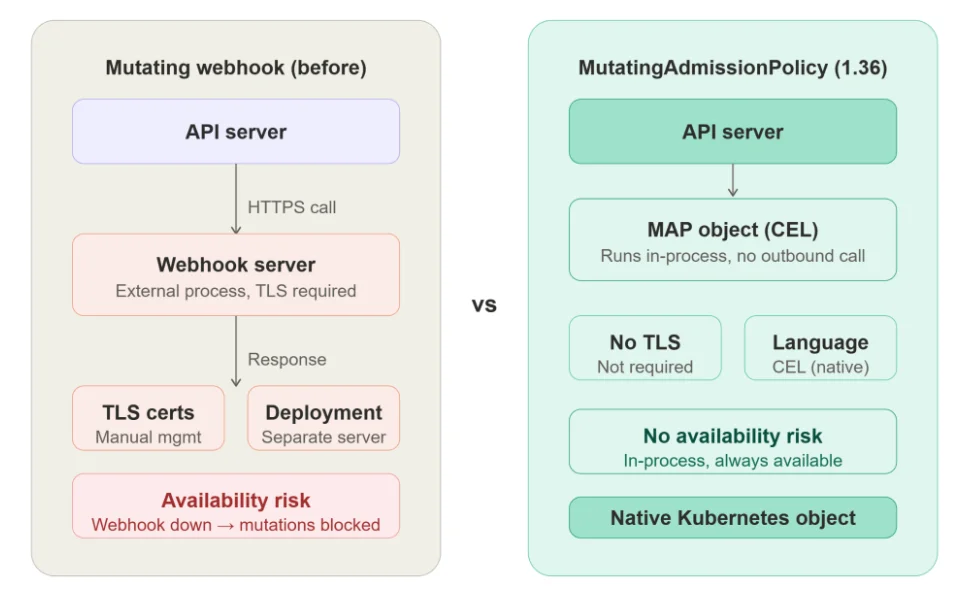
Task: Select 'Webhook down → mutations blocked' text
Action: pyautogui.click(x=236, y=525)
